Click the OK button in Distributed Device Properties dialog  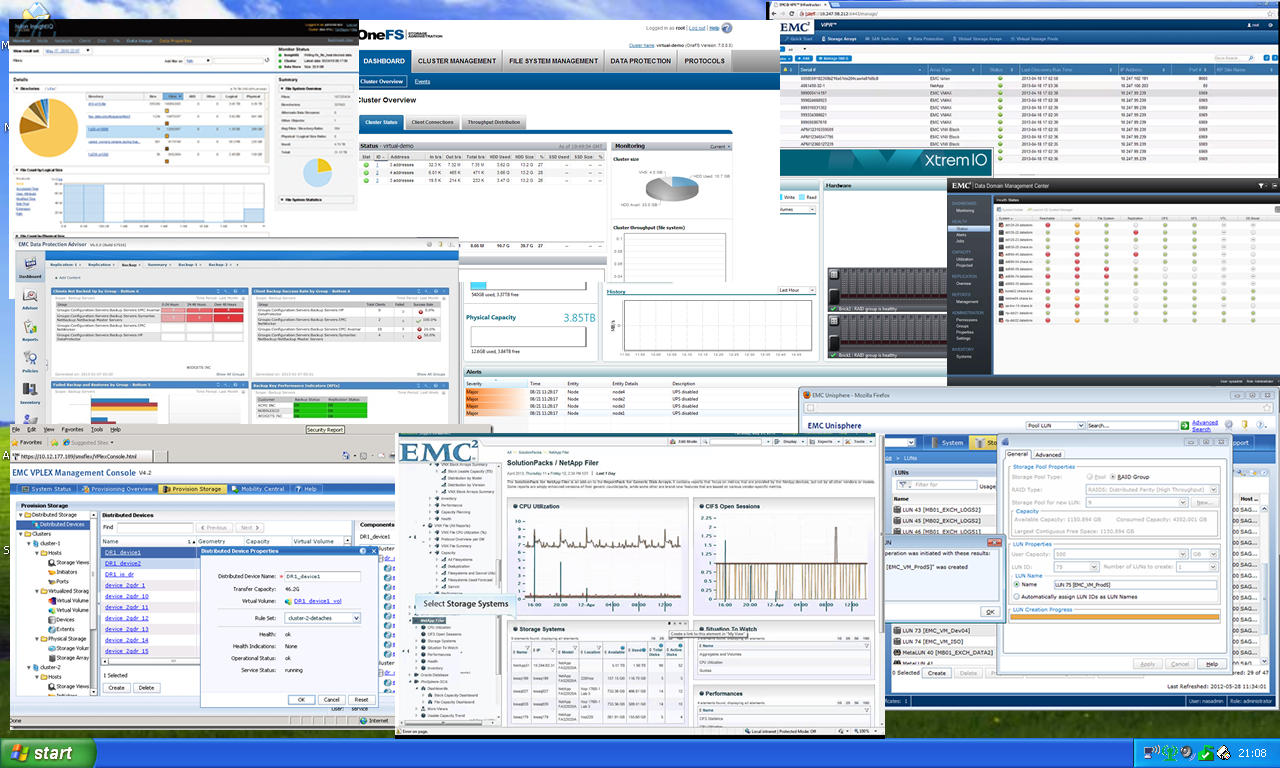(x=302, y=700)
